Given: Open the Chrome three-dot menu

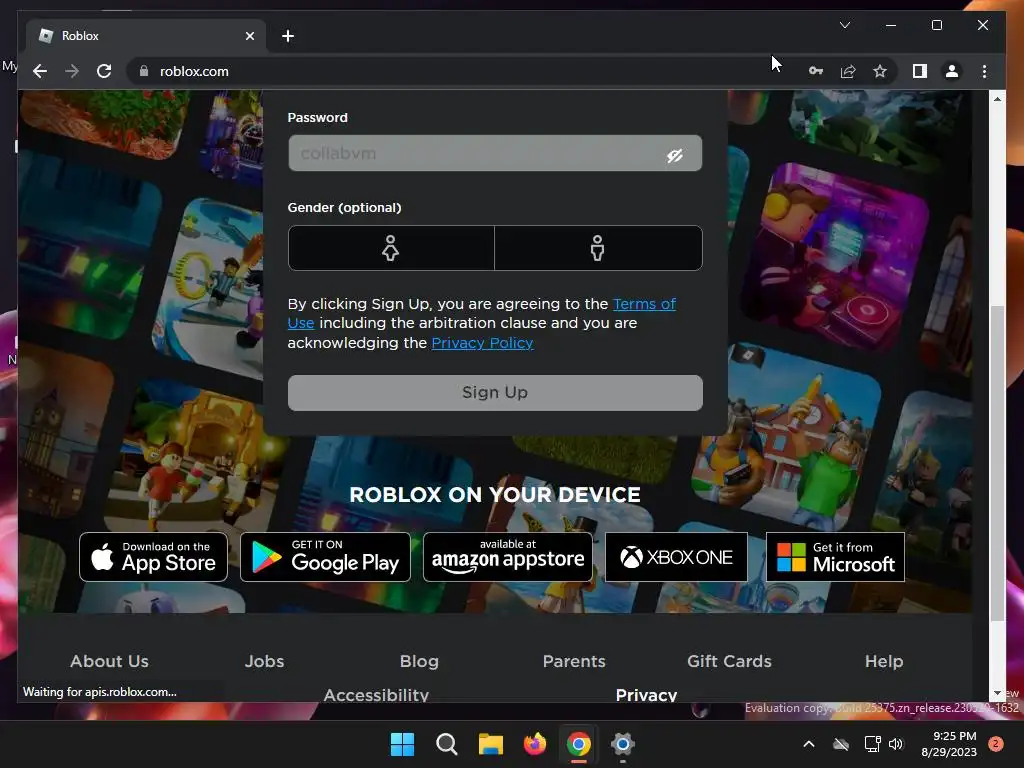Looking at the screenshot, I should pos(984,71).
